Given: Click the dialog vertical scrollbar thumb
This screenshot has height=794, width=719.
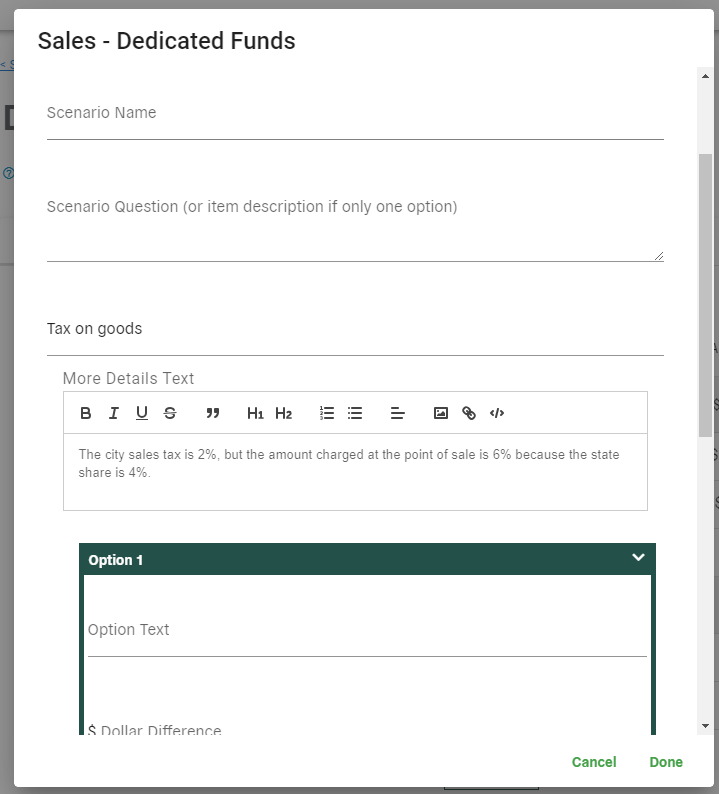Looking at the screenshot, I should pyautogui.click(x=705, y=295).
